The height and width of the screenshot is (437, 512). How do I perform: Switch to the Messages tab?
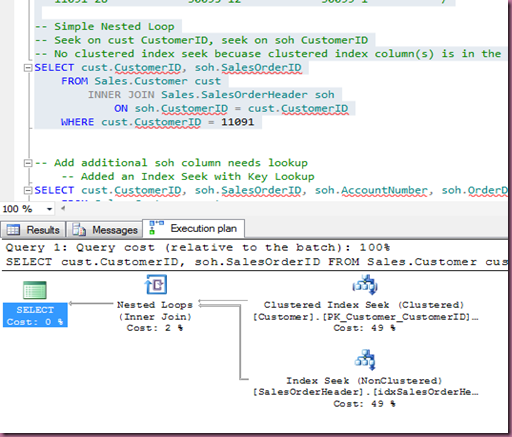pos(105,230)
